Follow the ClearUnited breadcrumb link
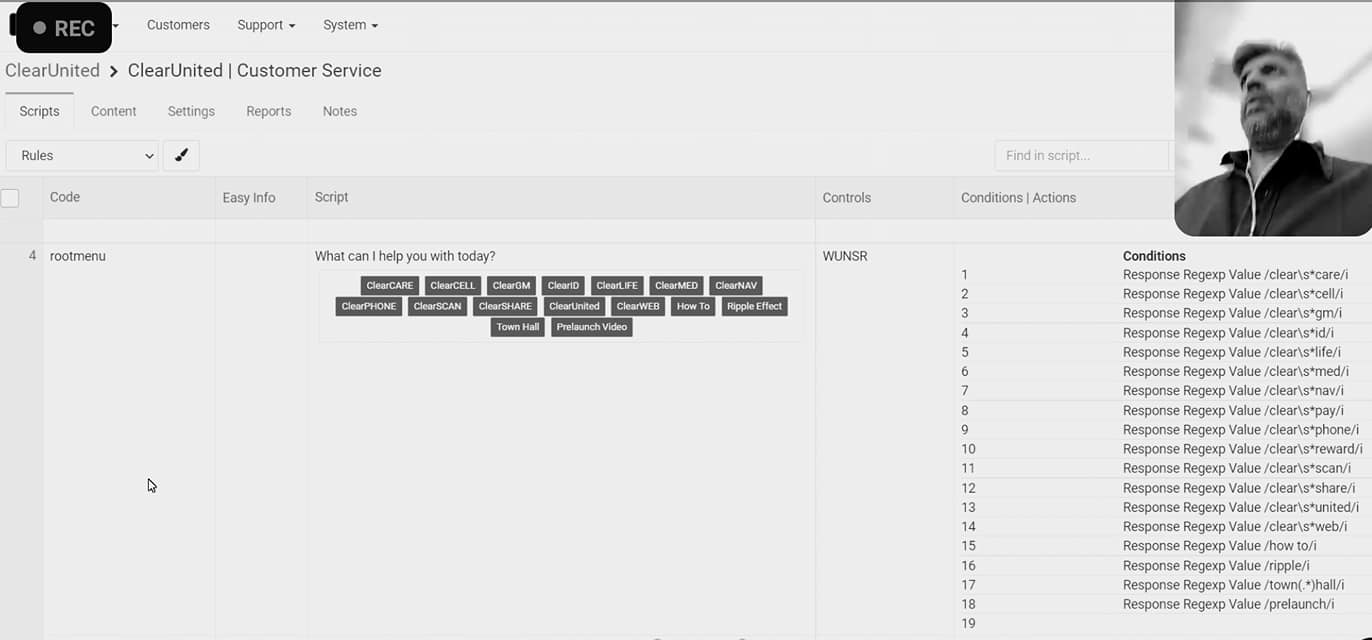This screenshot has height=640, width=1372. (52, 71)
